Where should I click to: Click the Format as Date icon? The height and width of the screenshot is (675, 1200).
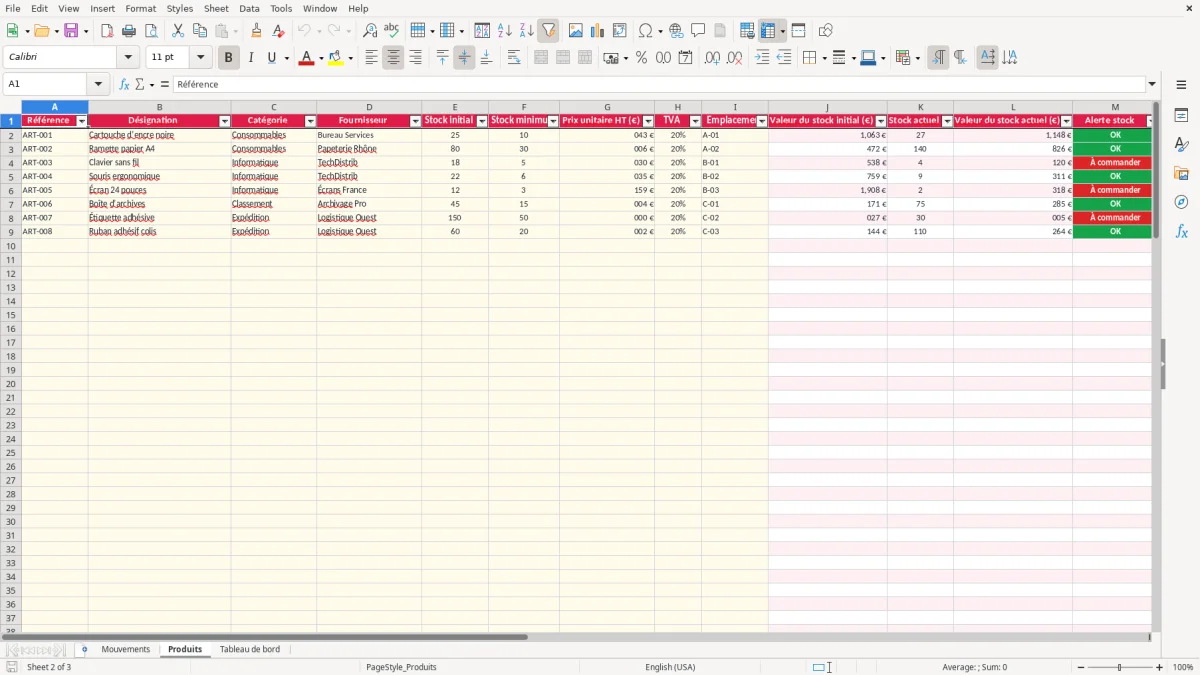tap(685, 58)
